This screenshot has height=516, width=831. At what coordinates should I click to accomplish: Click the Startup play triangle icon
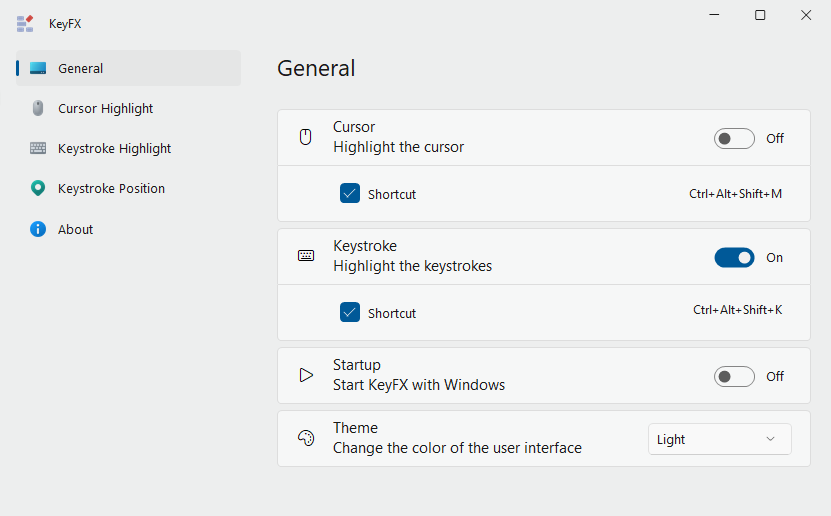306,376
